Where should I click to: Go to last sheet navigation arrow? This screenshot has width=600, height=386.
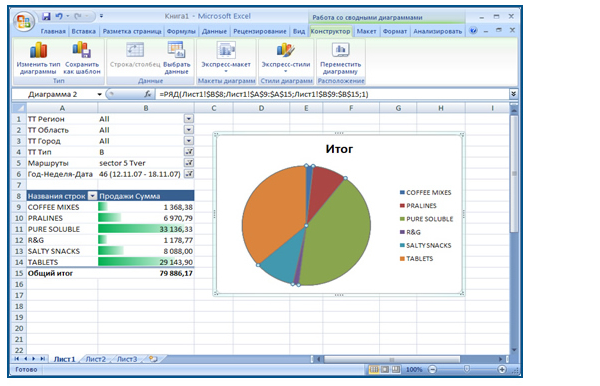(x=42, y=359)
